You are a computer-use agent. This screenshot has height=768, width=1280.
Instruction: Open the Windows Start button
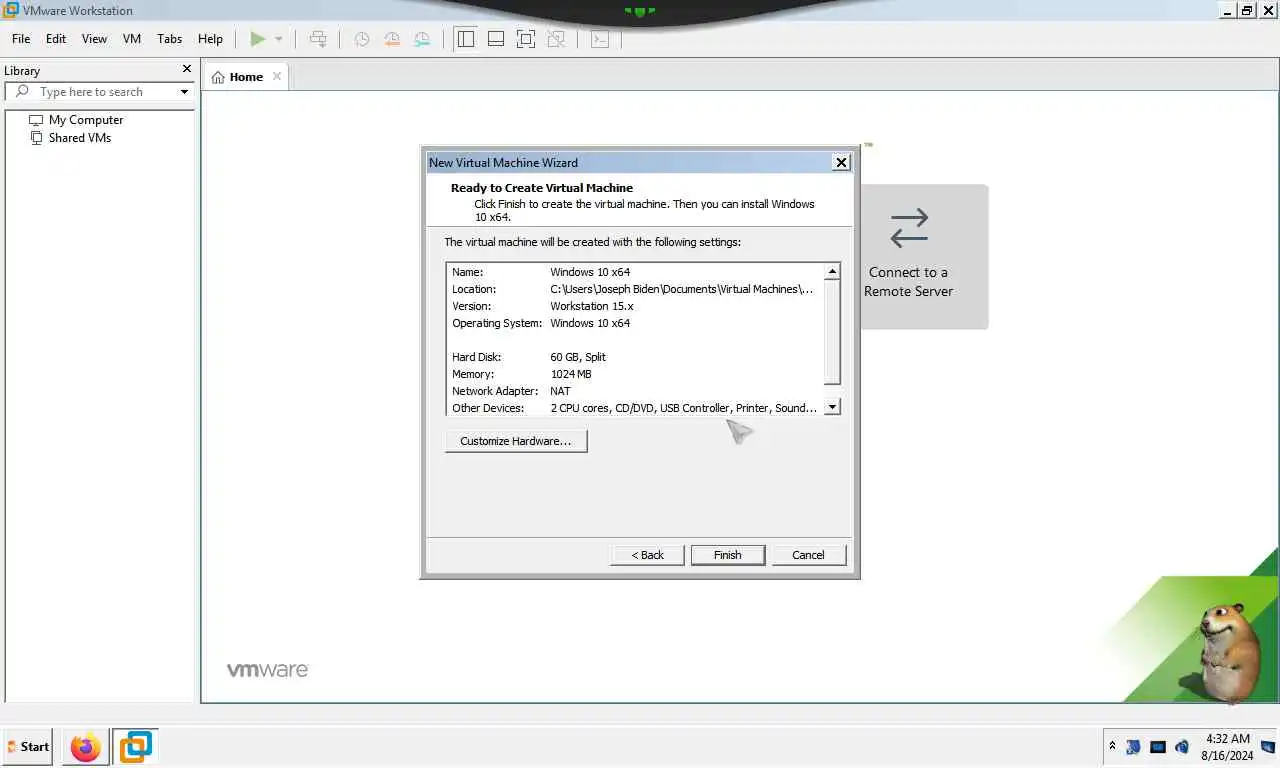pyautogui.click(x=27, y=747)
